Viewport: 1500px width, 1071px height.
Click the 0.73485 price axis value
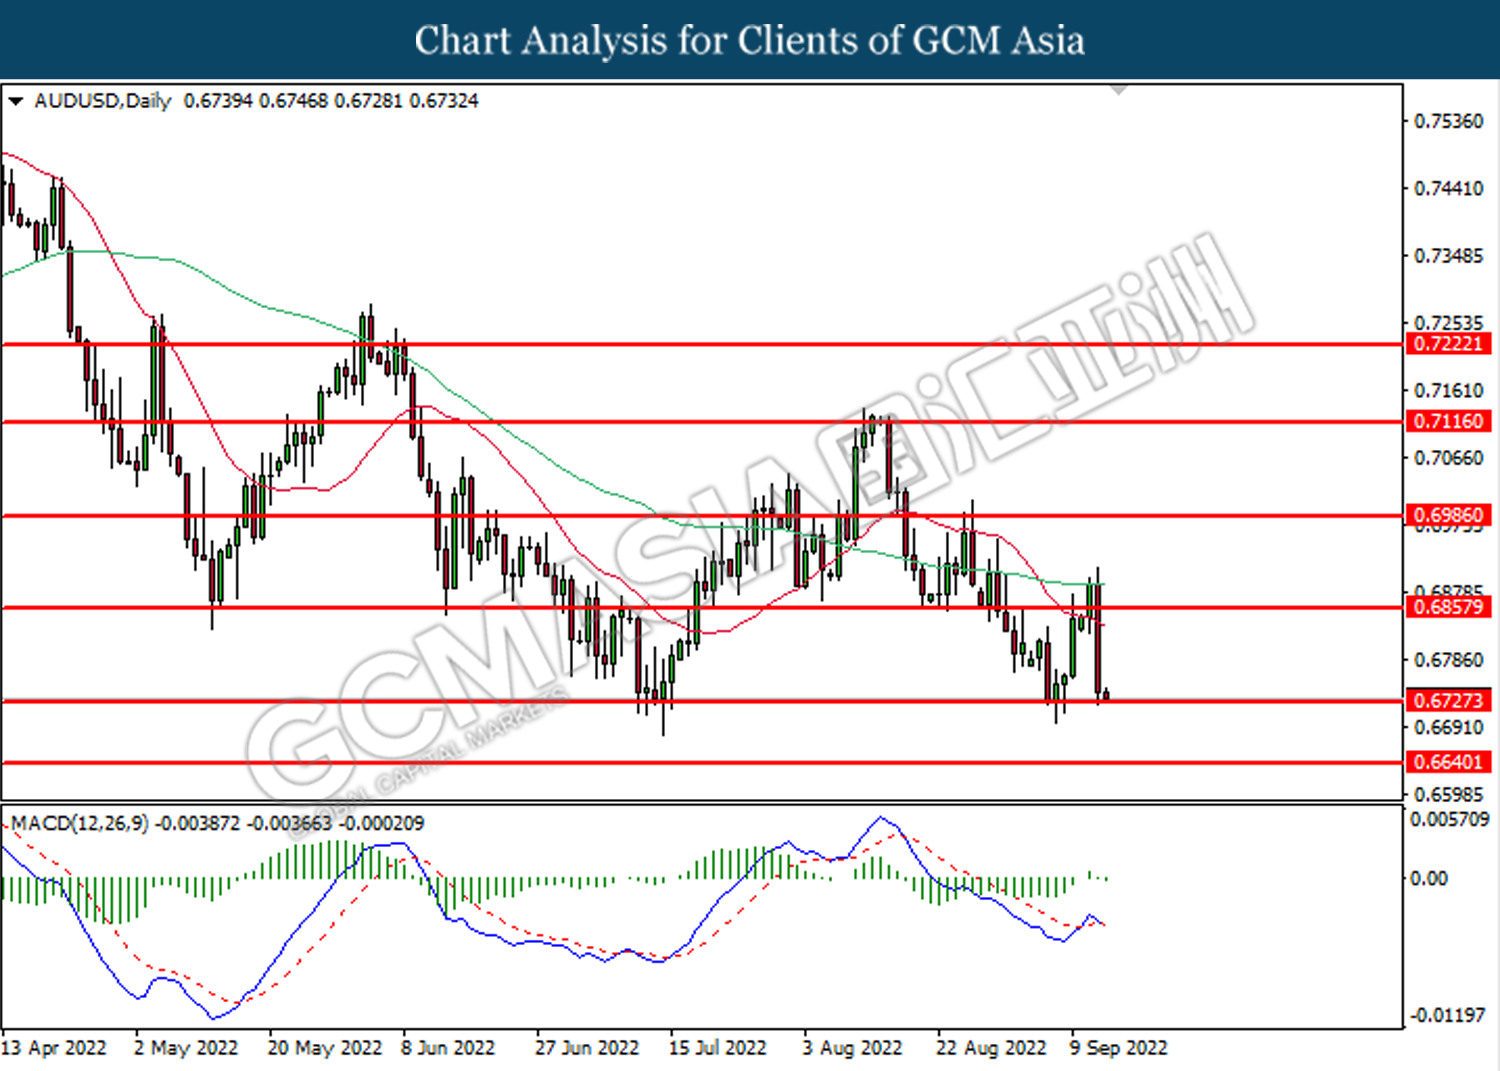point(1449,256)
